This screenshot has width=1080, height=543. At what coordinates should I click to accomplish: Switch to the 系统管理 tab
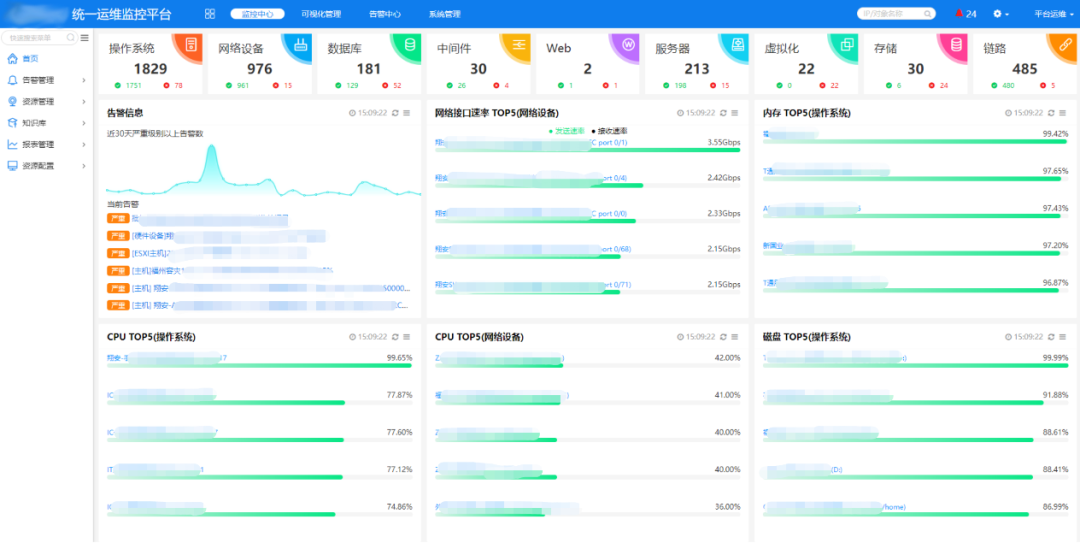(x=444, y=14)
